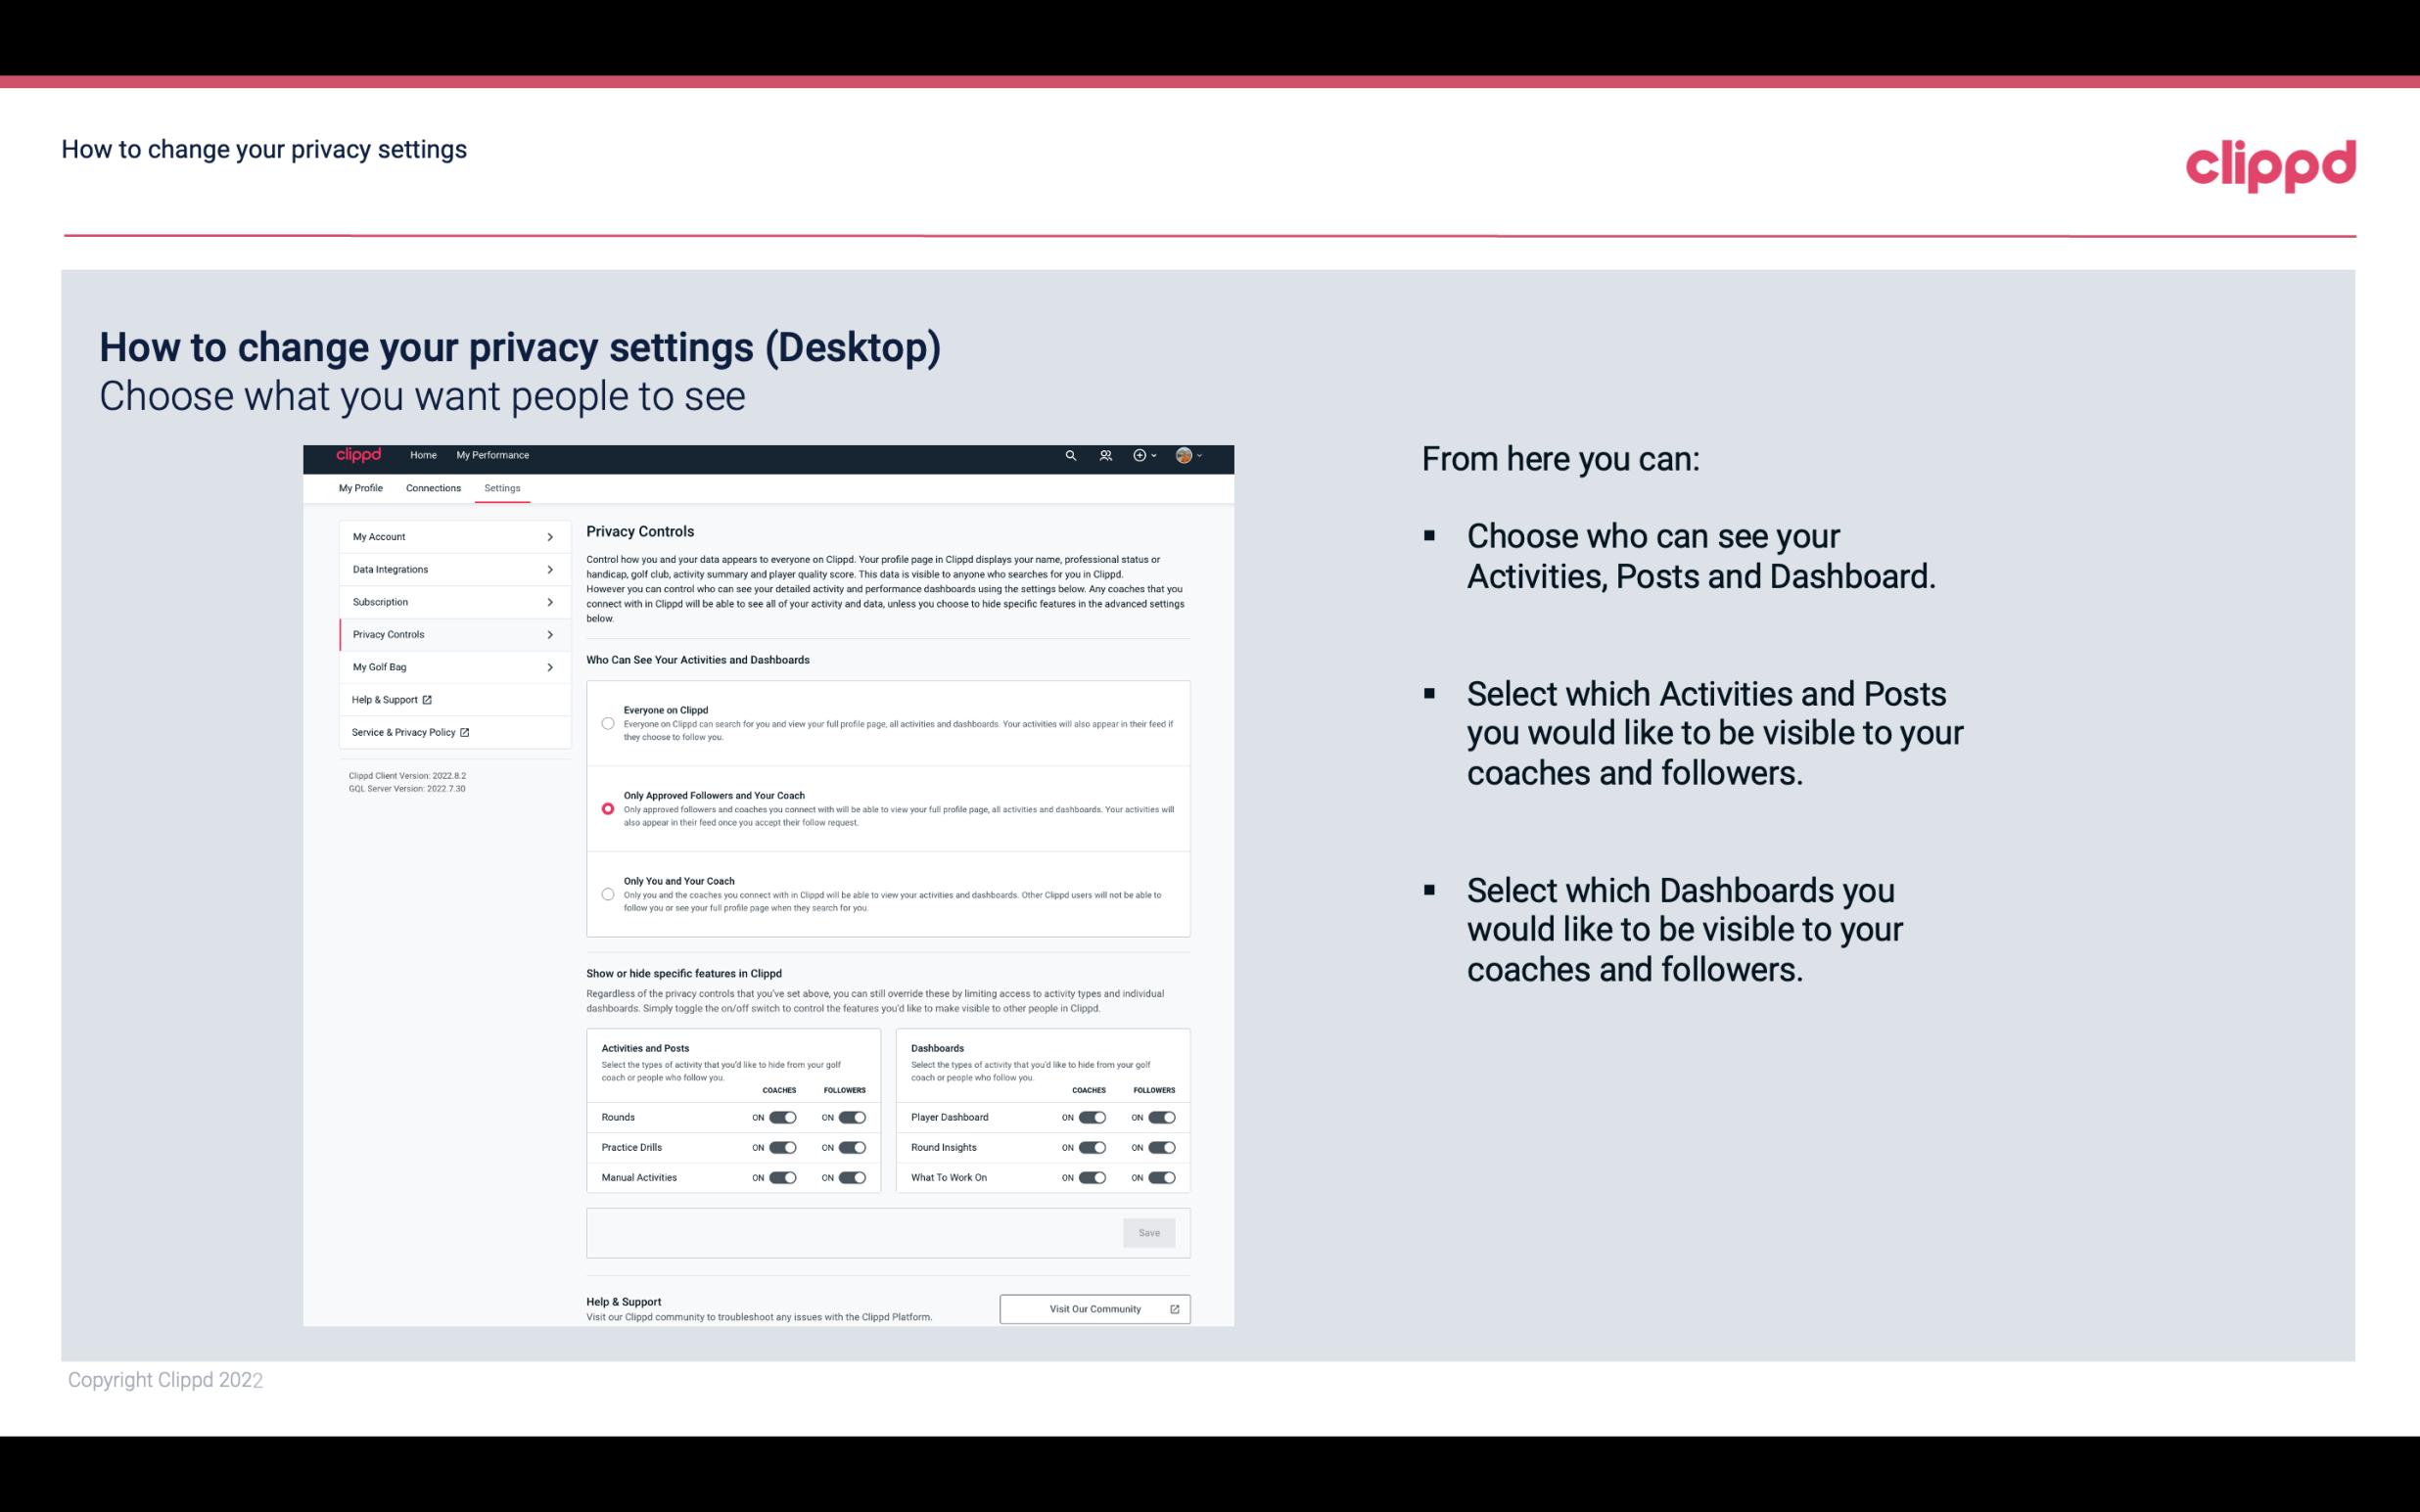This screenshot has width=2420, height=1512.
Task: Click Visit Our Community button
Action: 1093,1308
